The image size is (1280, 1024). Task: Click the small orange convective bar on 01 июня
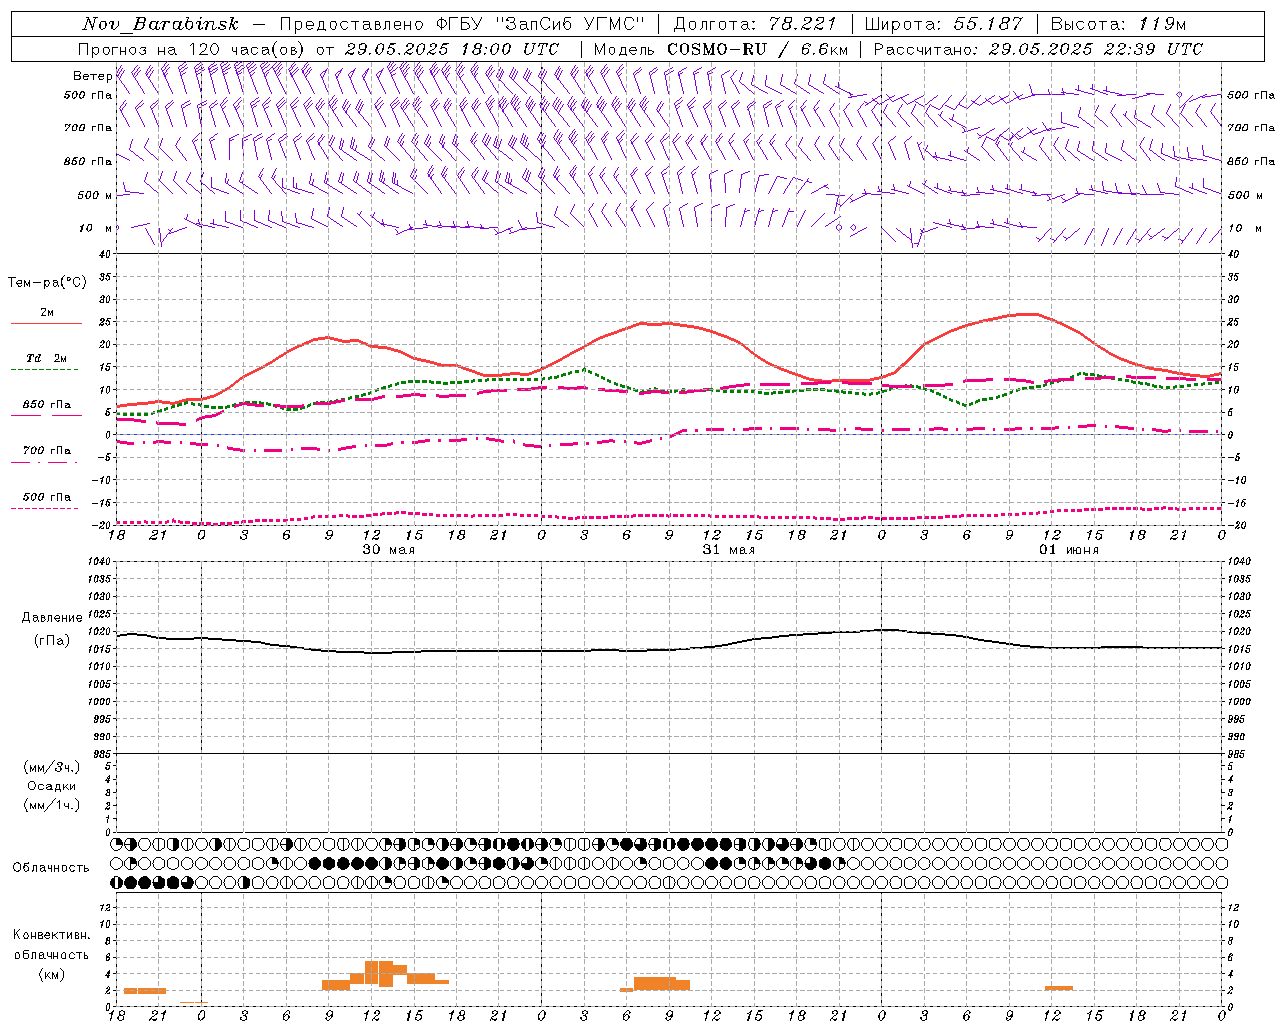(x=1059, y=988)
